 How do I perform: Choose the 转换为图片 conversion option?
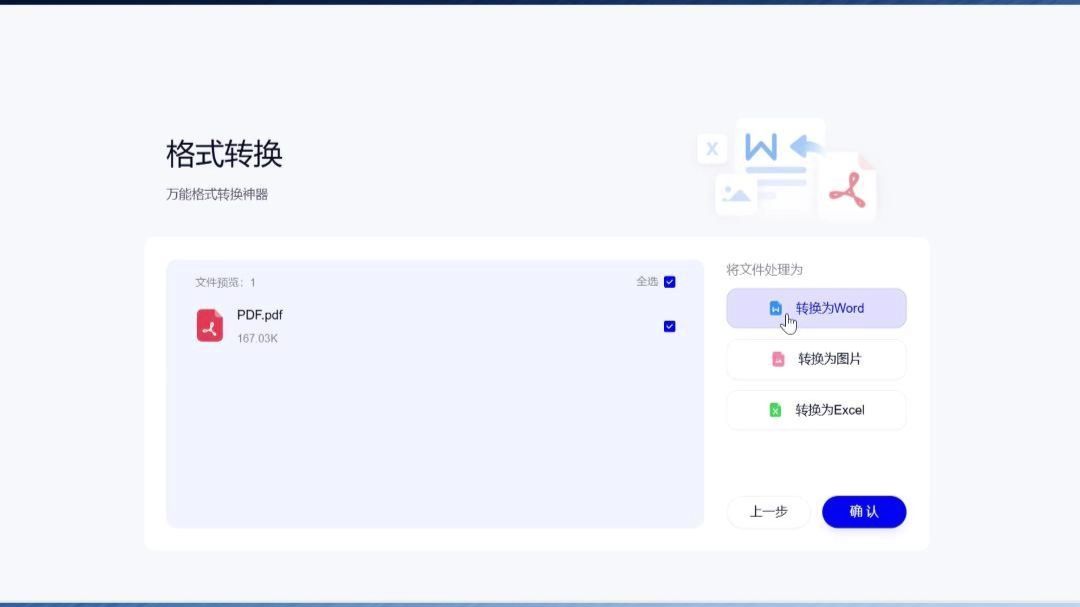pos(816,359)
